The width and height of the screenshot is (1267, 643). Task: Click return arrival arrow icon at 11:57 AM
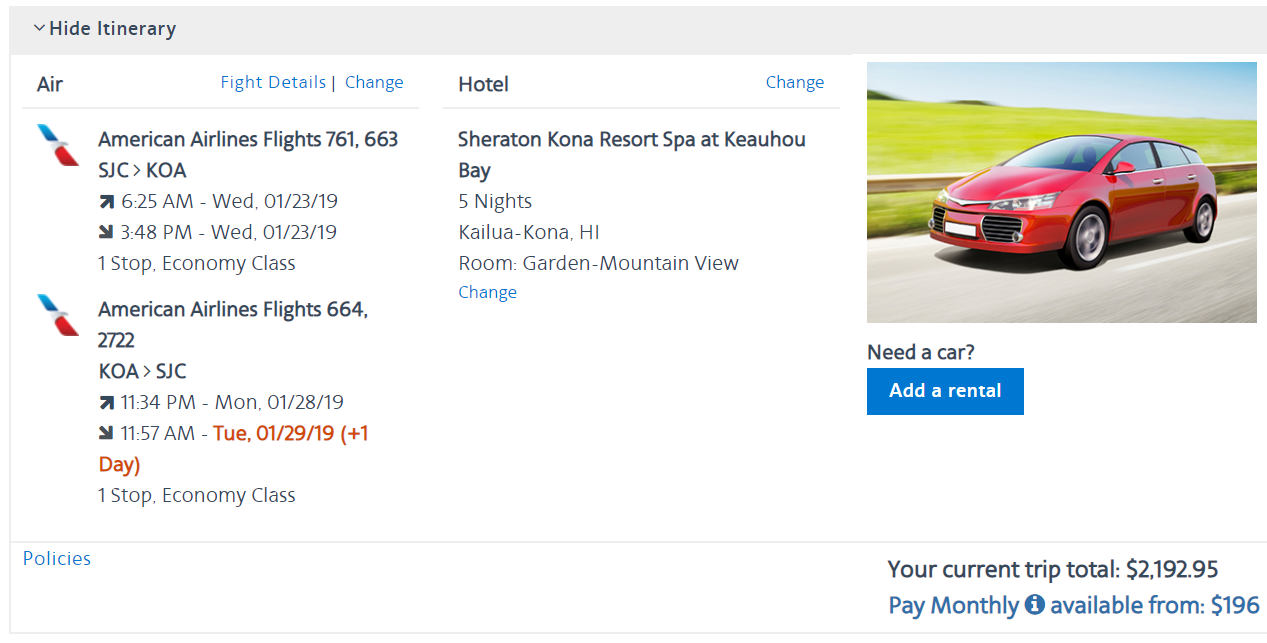point(106,434)
